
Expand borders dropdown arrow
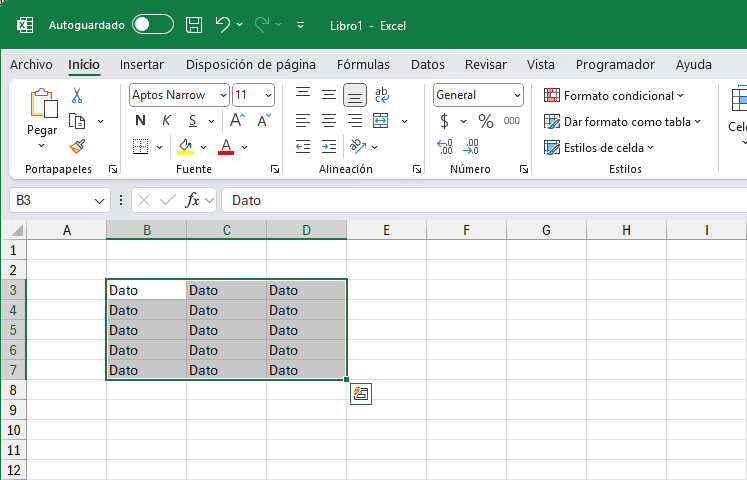click(160, 147)
